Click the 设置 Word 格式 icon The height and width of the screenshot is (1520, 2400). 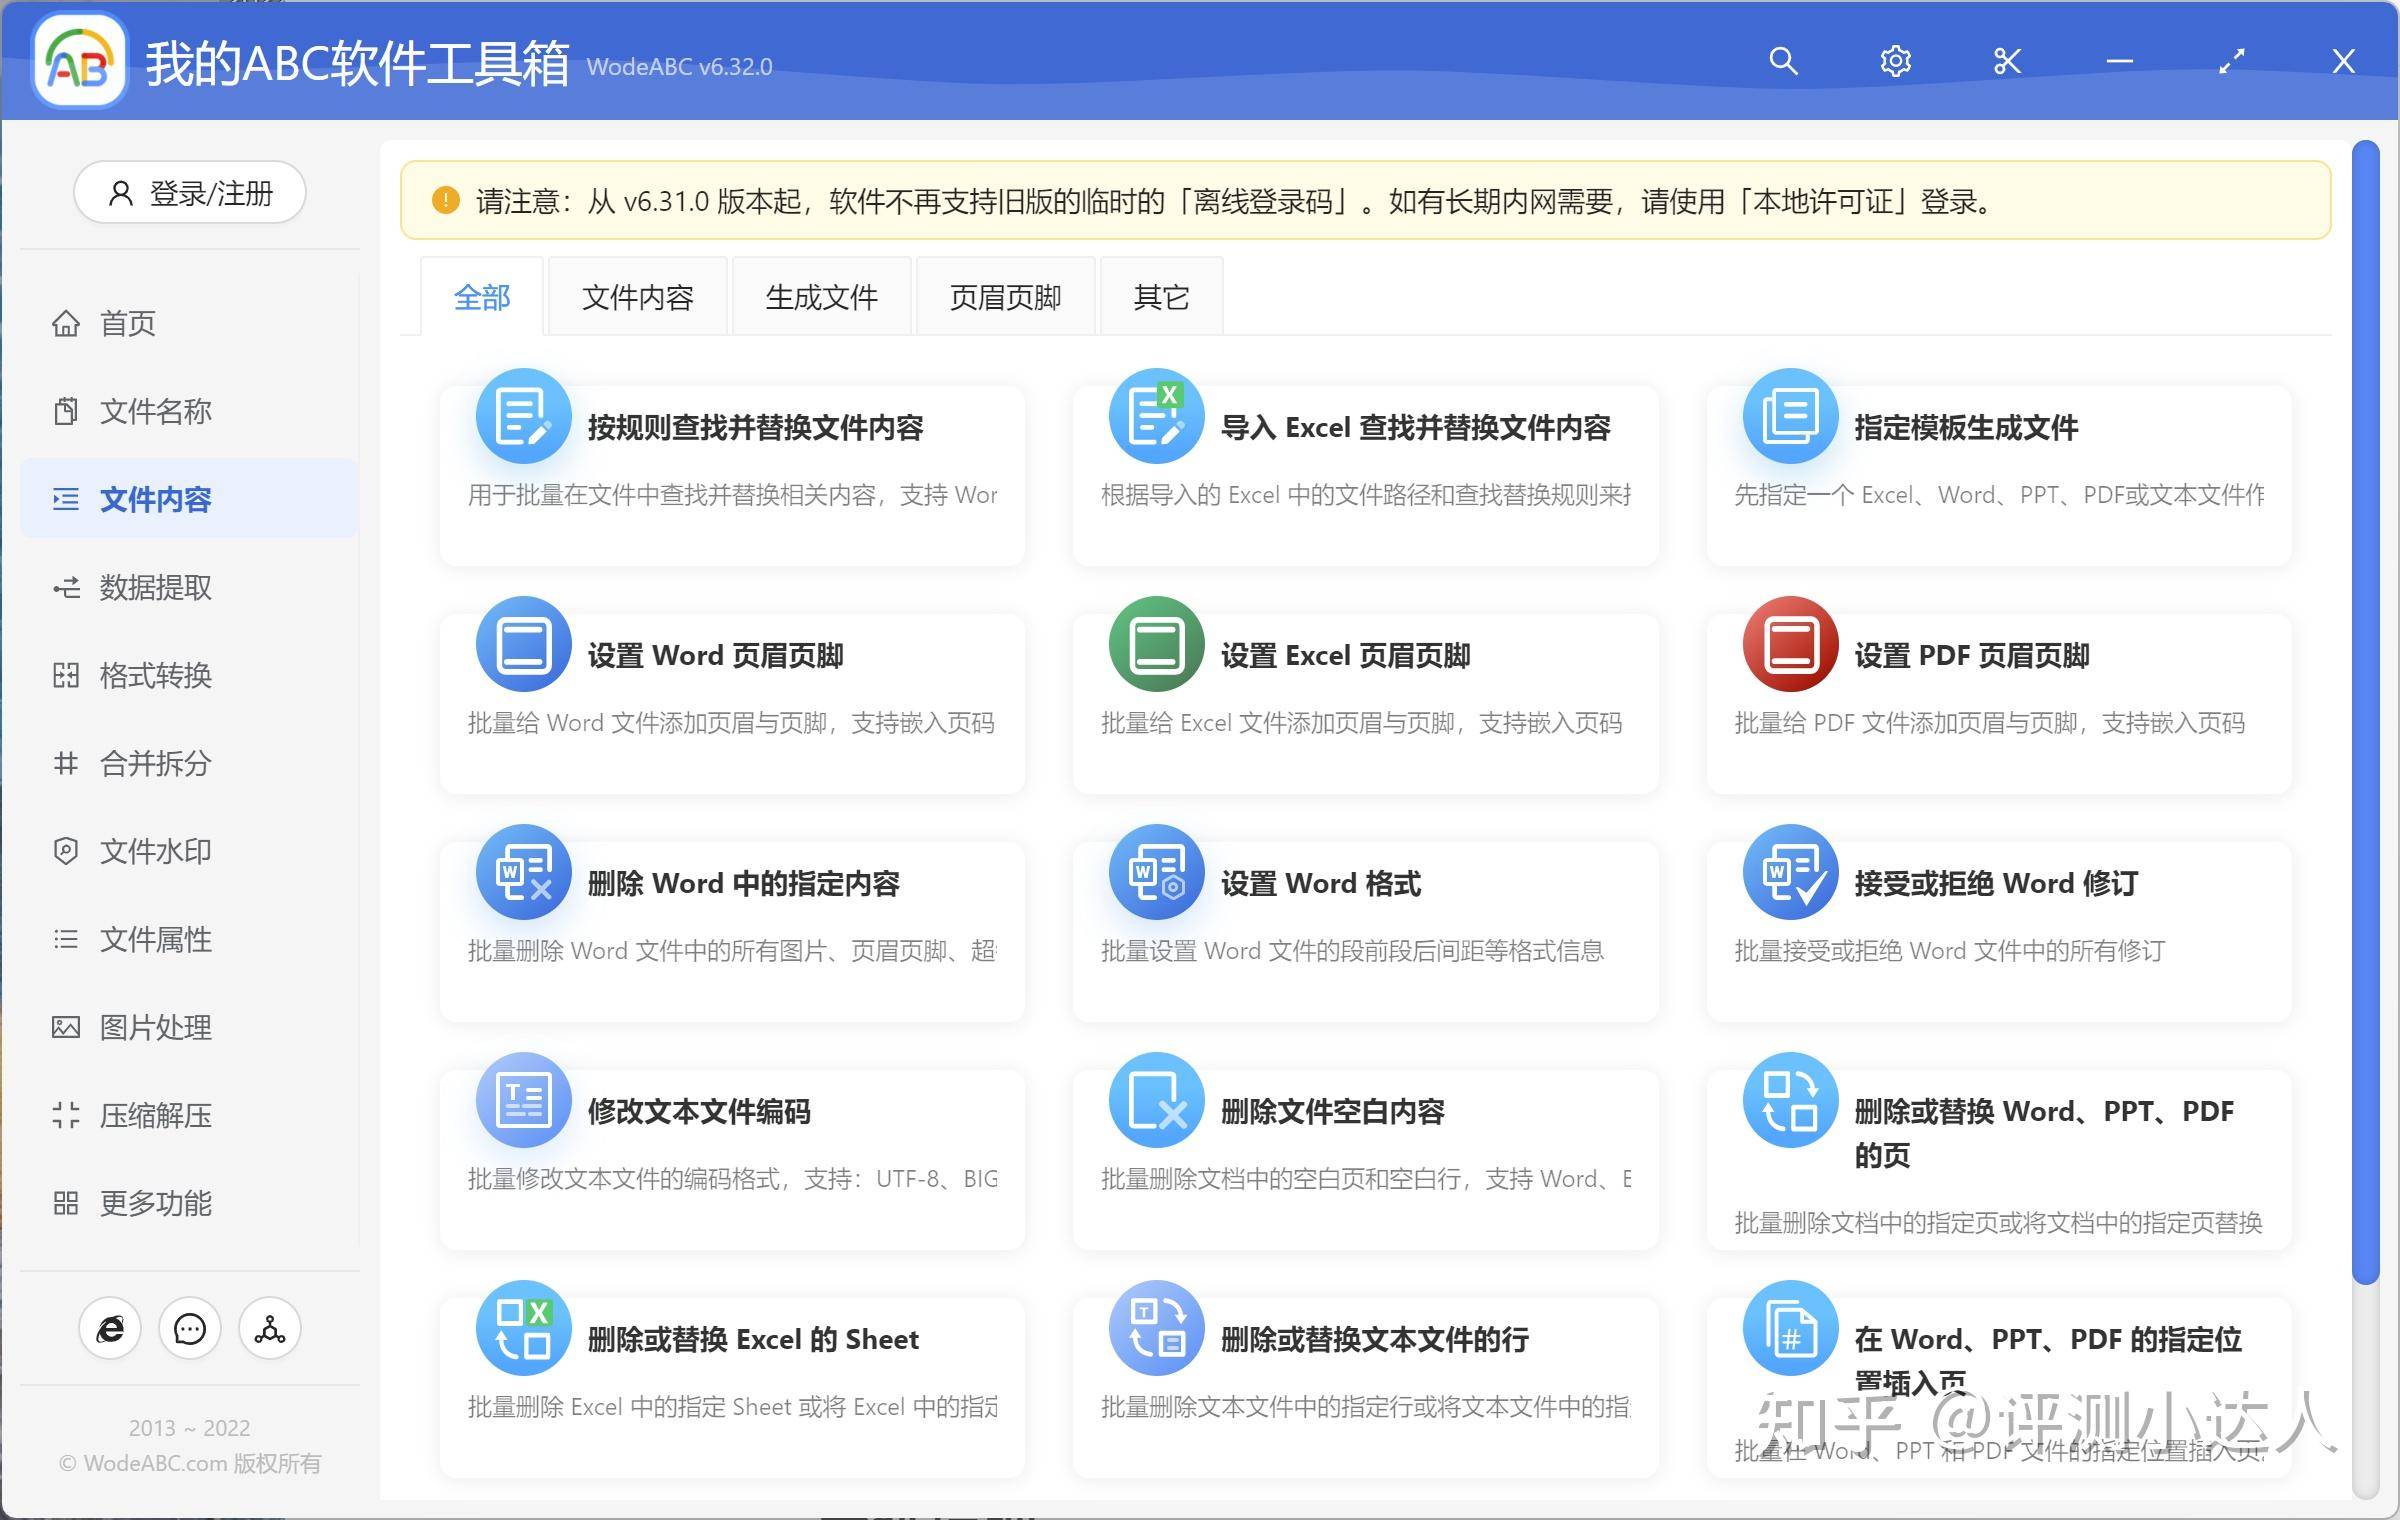(x=1157, y=872)
